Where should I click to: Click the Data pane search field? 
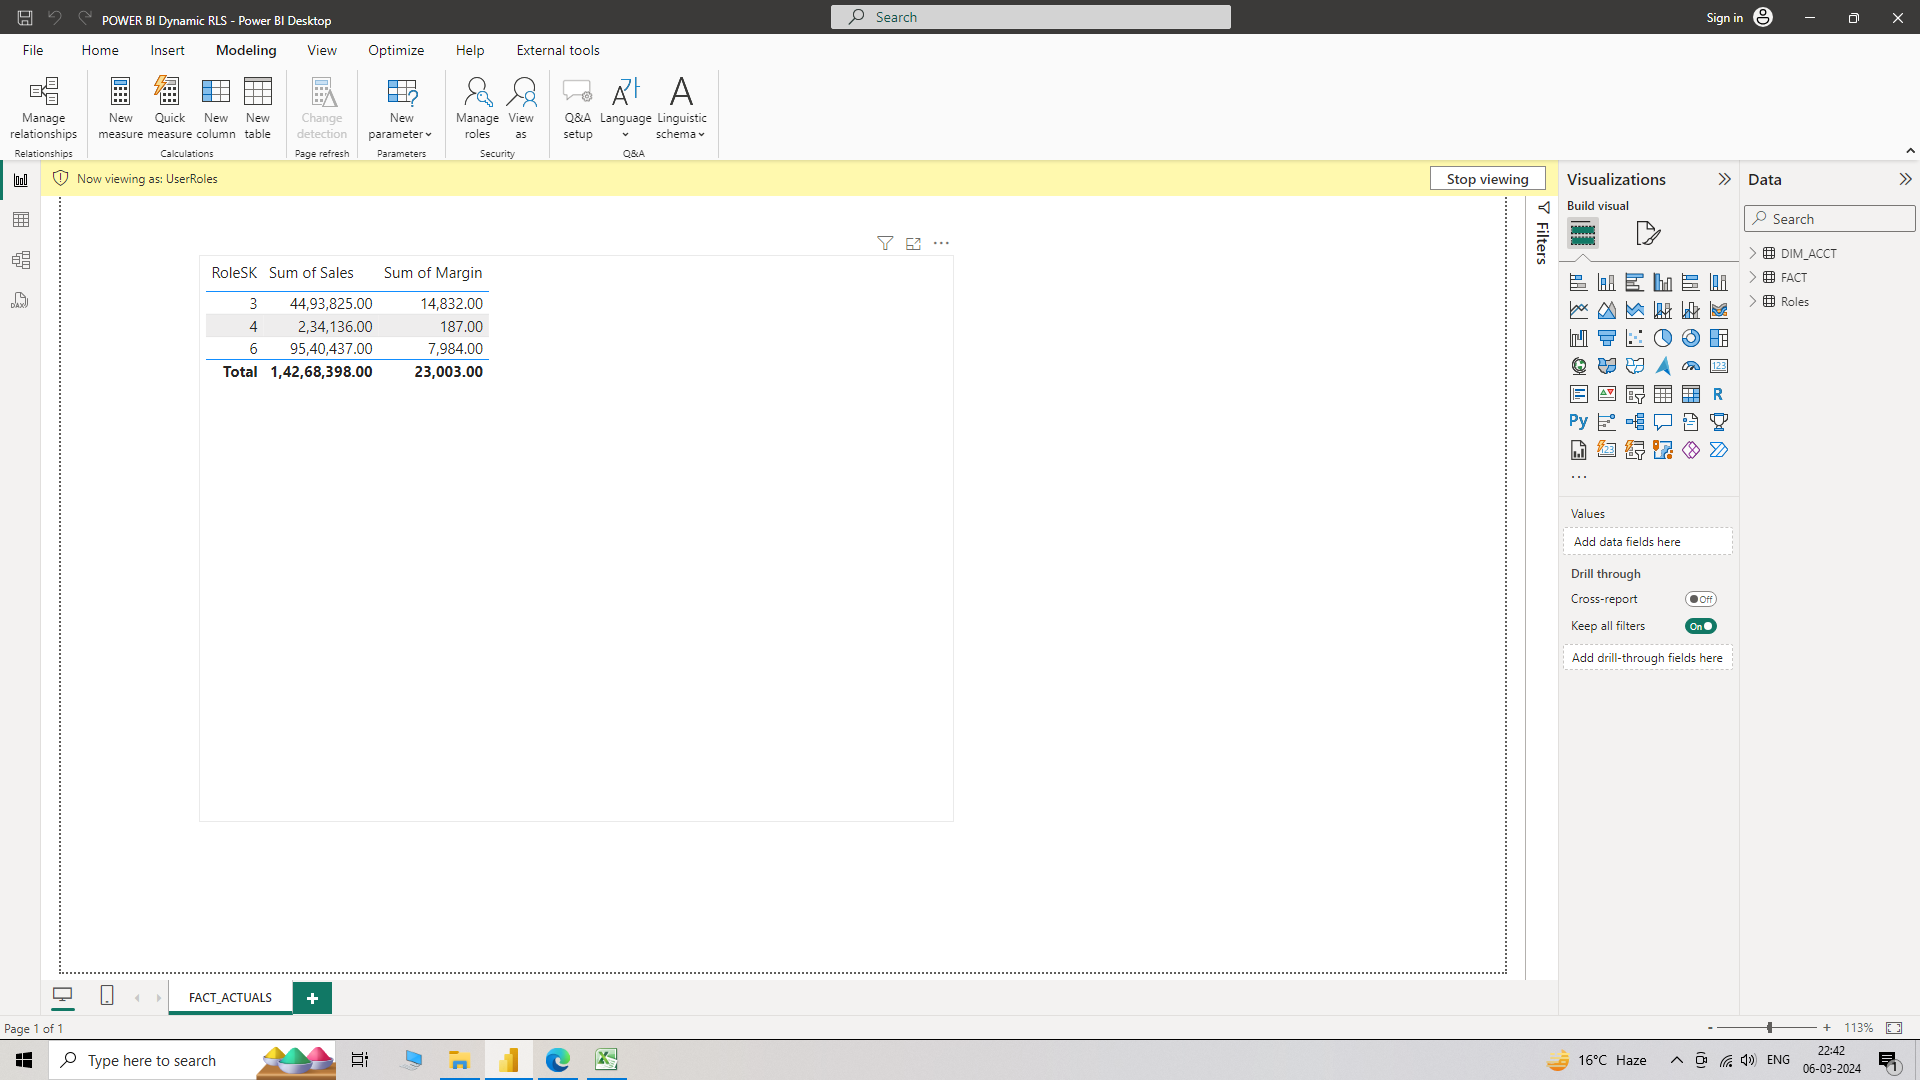(1830, 219)
